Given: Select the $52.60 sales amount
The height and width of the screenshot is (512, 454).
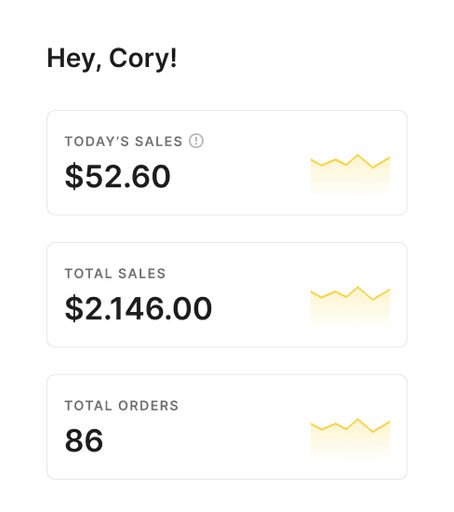Looking at the screenshot, I should (x=118, y=176).
